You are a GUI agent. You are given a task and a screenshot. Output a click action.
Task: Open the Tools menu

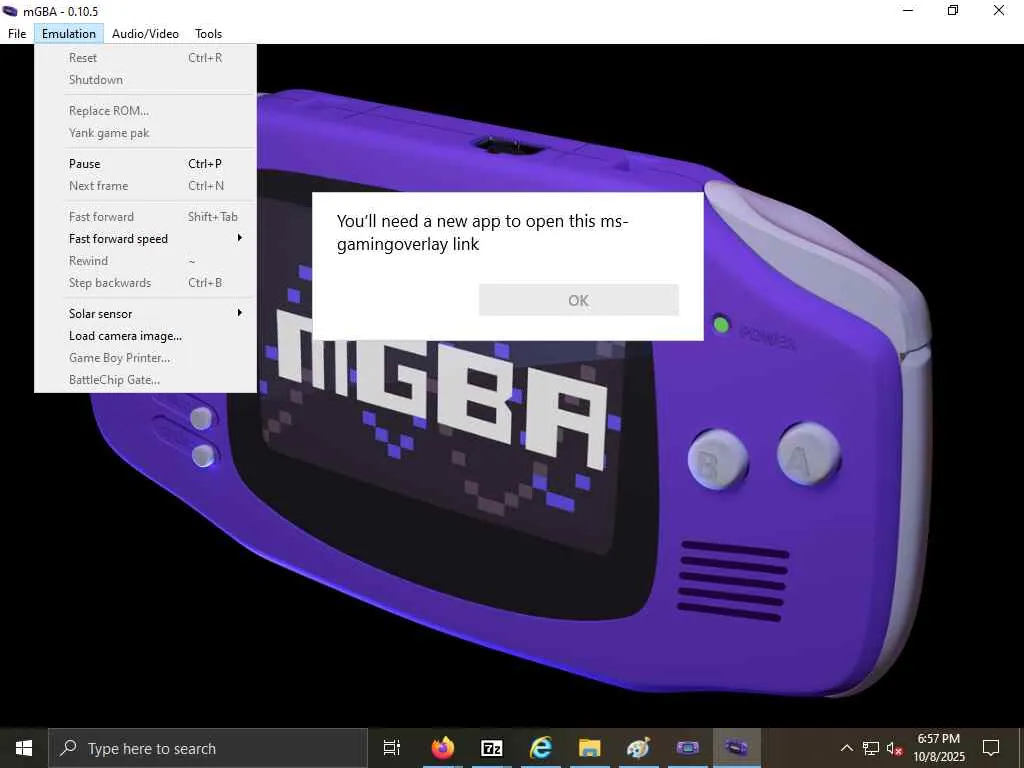[x=208, y=33]
